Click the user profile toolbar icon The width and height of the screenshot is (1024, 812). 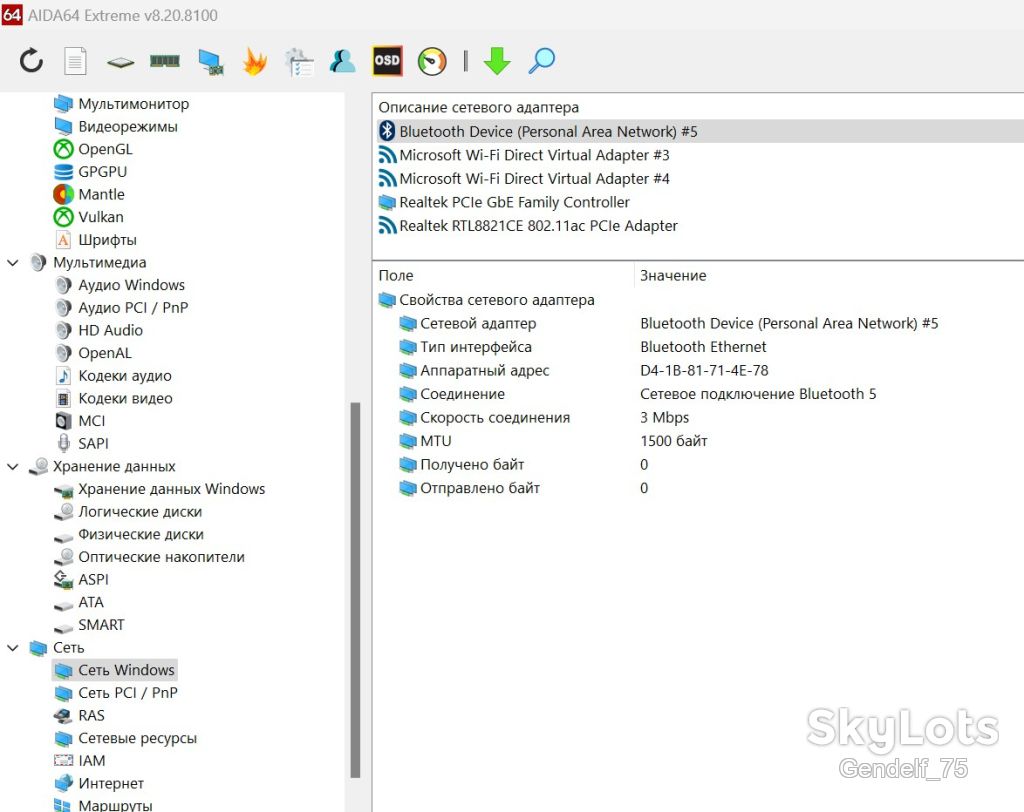coord(342,61)
